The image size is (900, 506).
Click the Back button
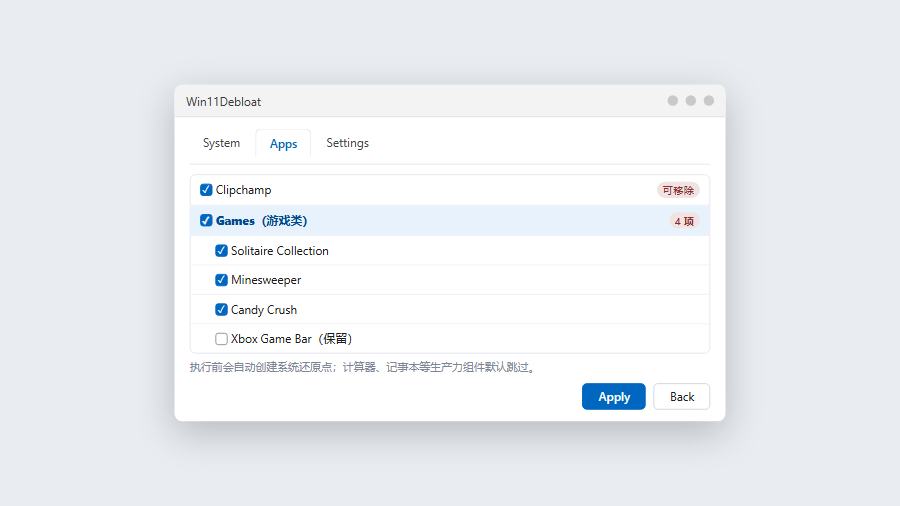(681, 396)
